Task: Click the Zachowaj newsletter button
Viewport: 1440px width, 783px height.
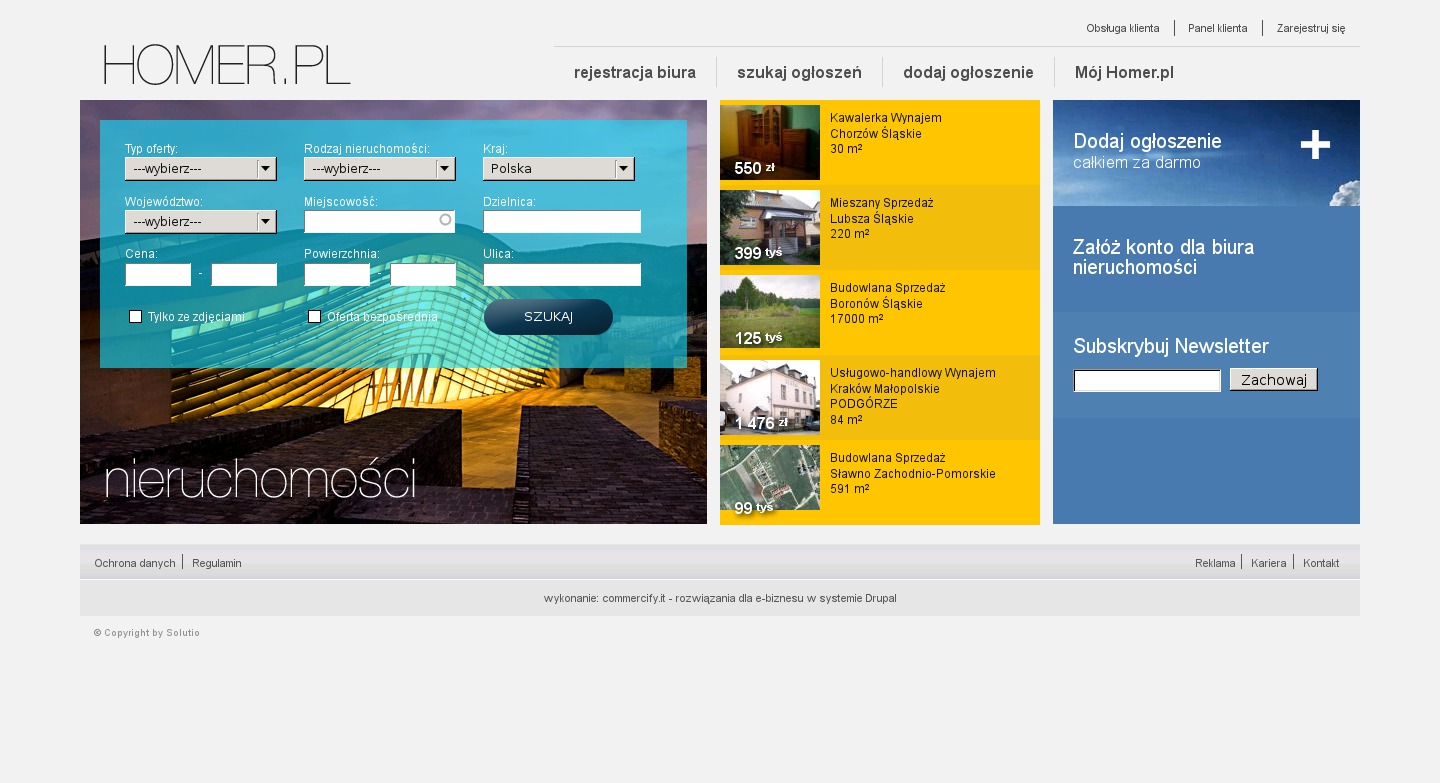Action: point(1273,380)
